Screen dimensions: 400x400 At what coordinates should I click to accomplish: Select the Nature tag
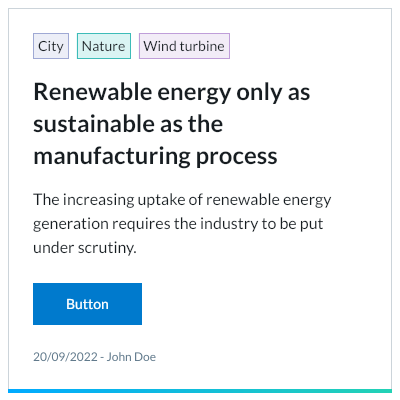pos(104,46)
